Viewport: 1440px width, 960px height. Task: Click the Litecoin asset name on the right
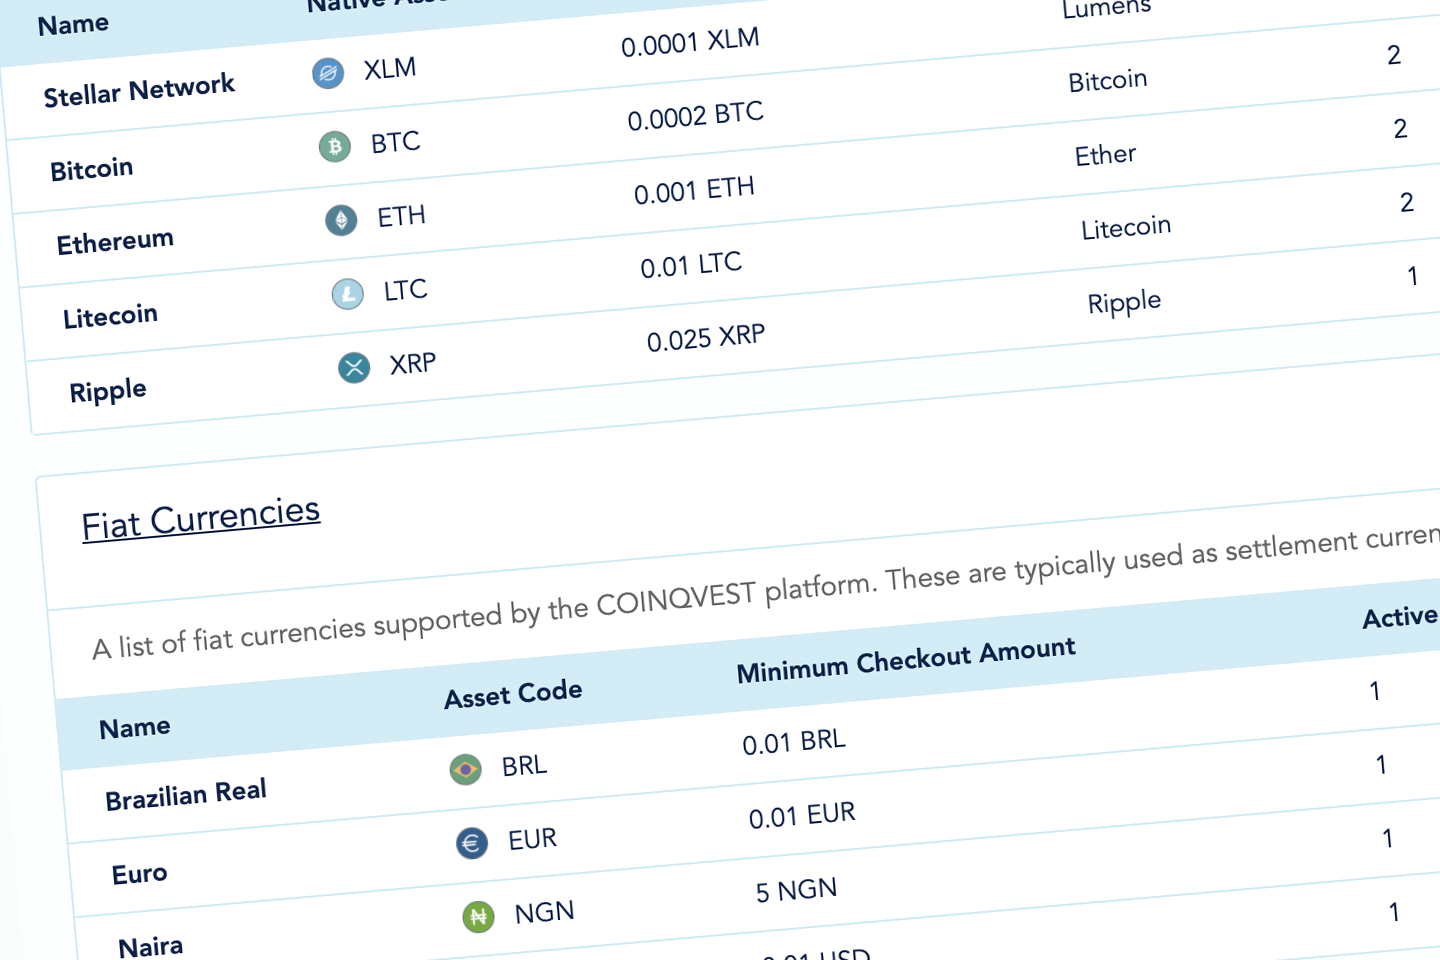click(x=1126, y=228)
